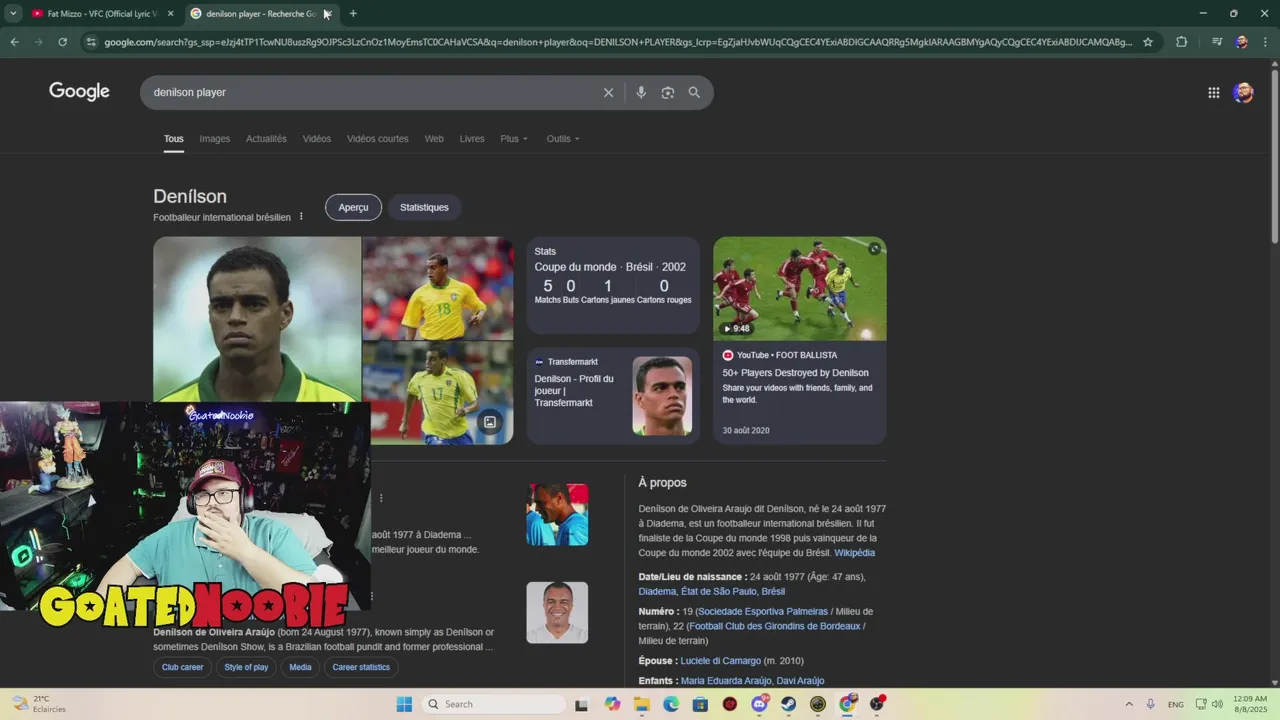Image resolution: width=1280 pixels, height=720 pixels.
Task: Click the Media chip
Action: click(x=300, y=667)
